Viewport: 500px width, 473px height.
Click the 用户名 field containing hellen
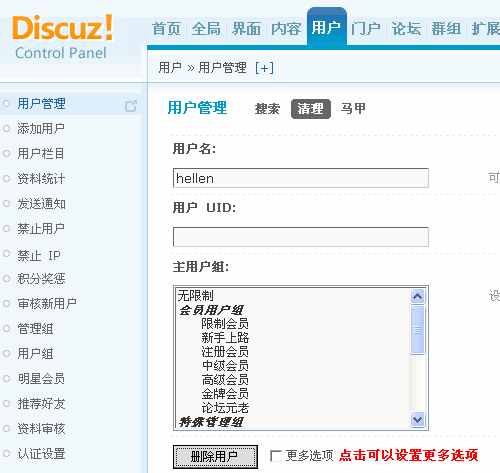(301, 178)
